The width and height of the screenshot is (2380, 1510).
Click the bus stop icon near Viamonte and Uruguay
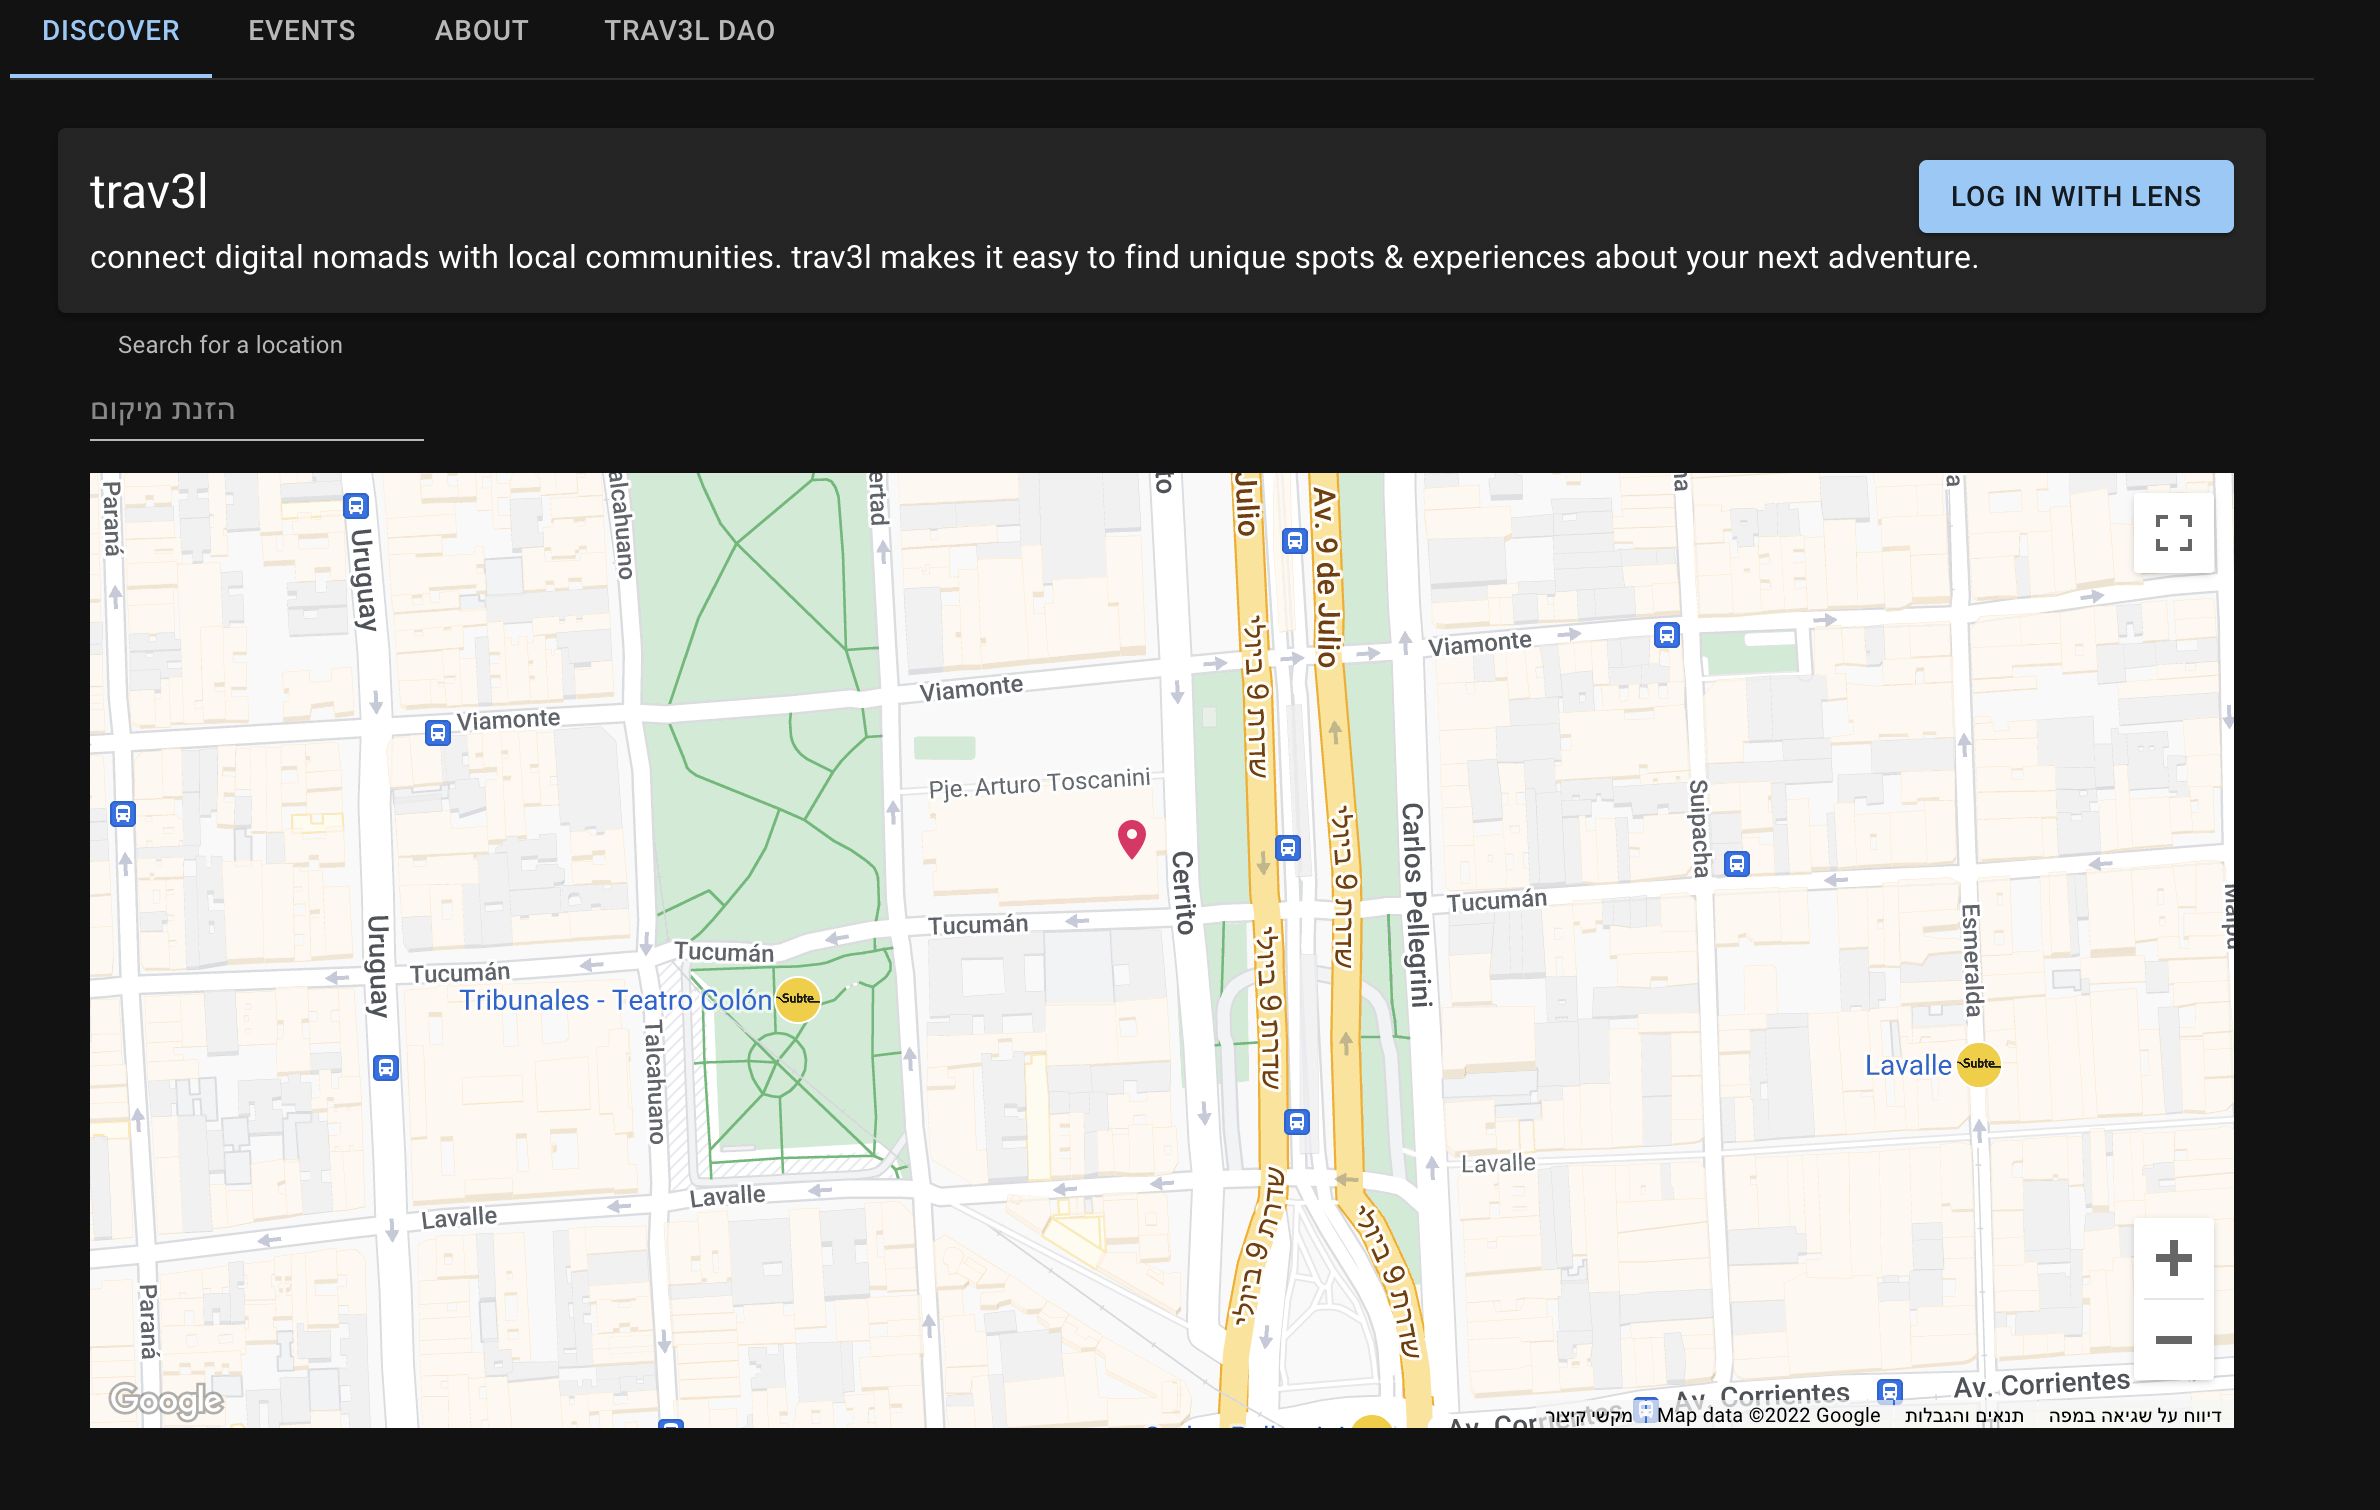coord(438,733)
